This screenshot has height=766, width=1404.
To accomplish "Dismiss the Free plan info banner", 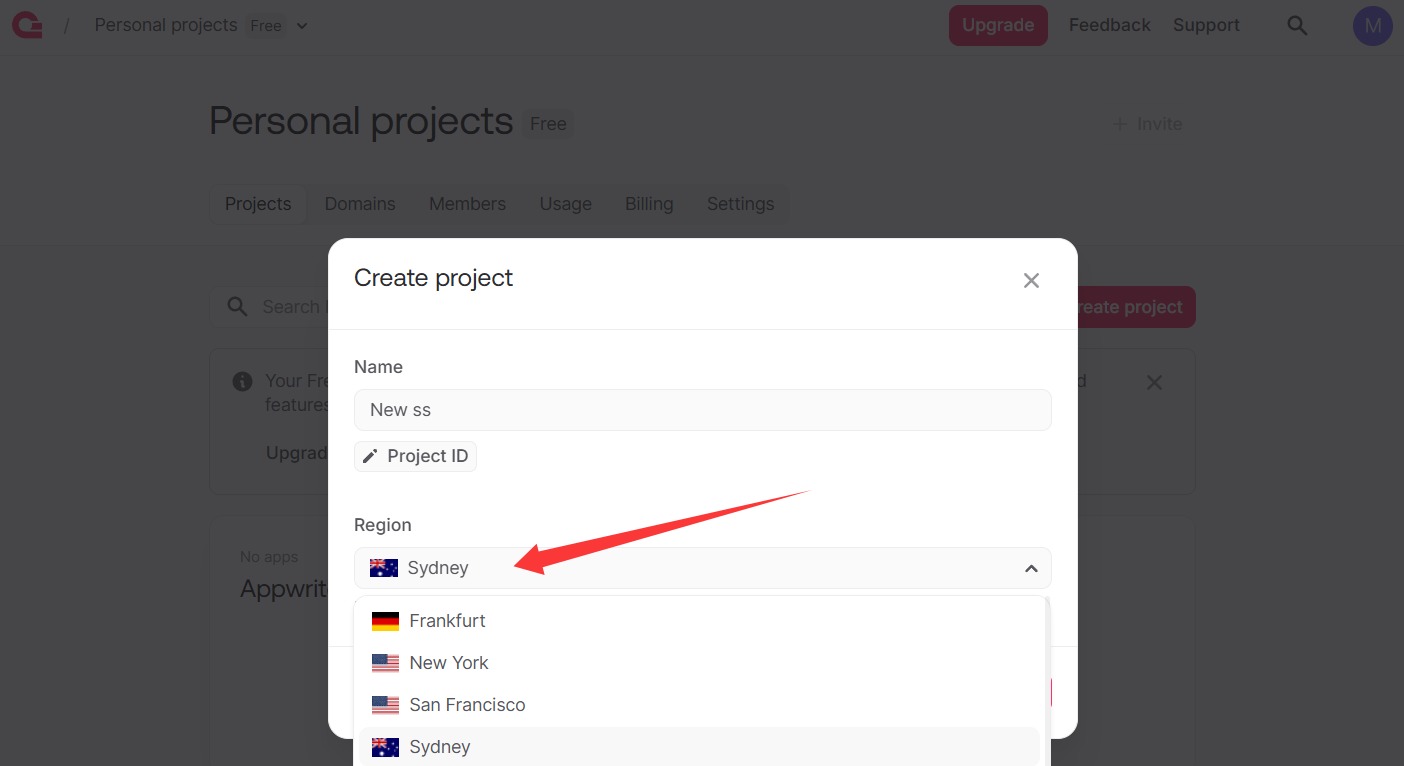I will tap(1154, 383).
